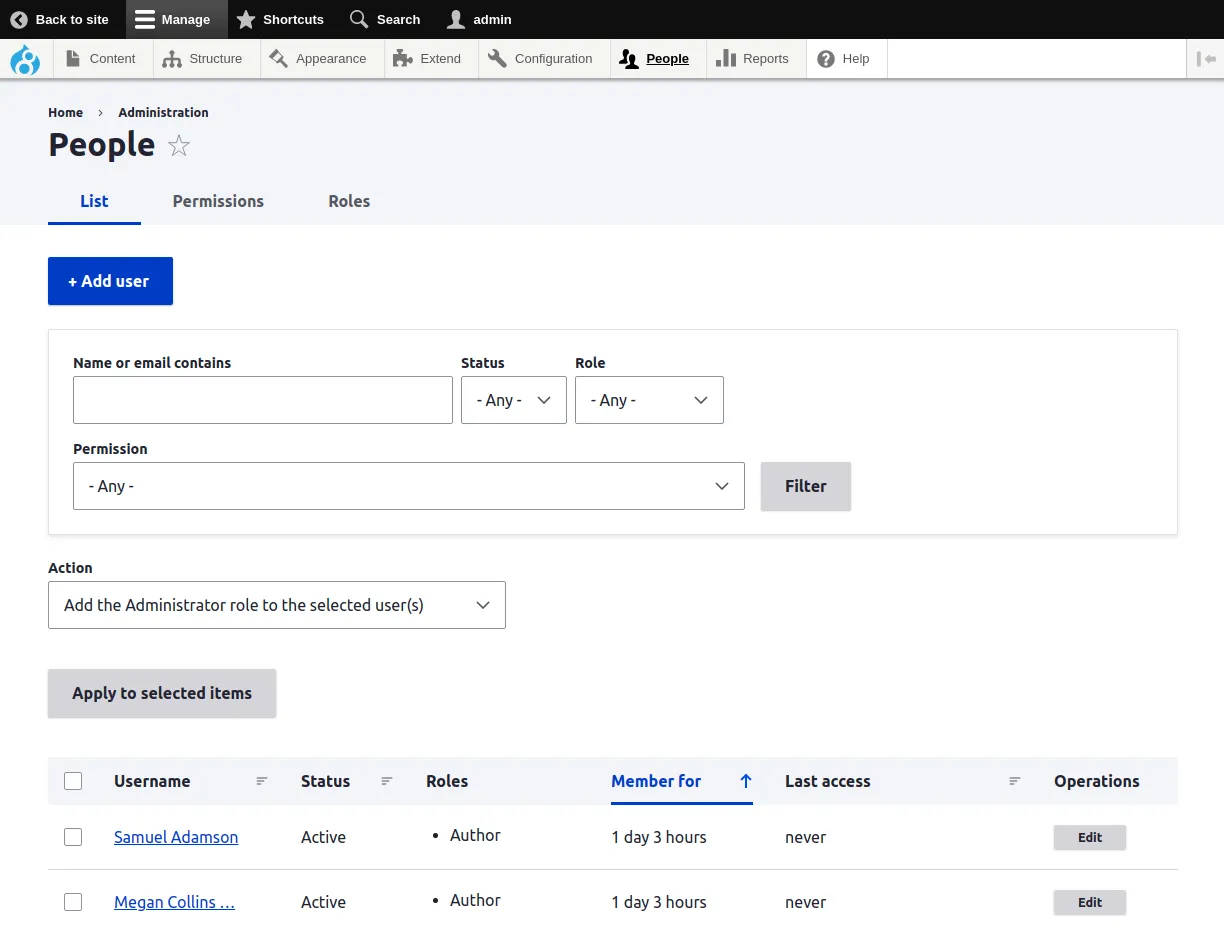Open the Permission filter dropdown
Screen dimensions: 1224x932
coord(409,486)
